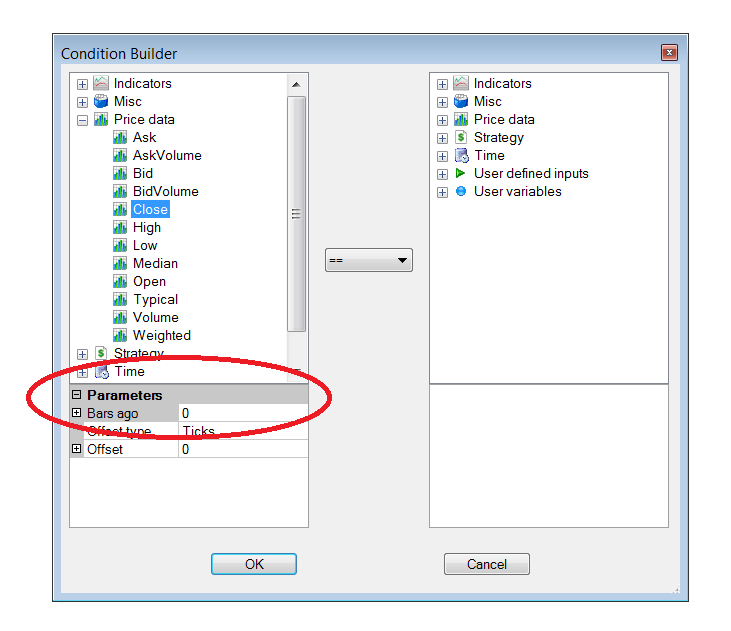
Task: Expand Indicators in the right tree
Action: [x=442, y=84]
